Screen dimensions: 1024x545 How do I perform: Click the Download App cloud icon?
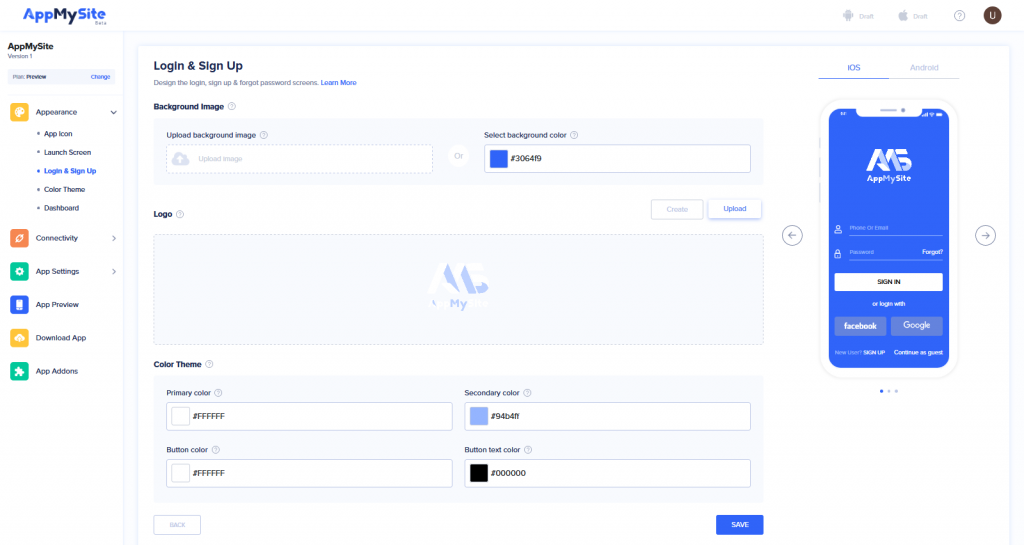coord(19,338)
